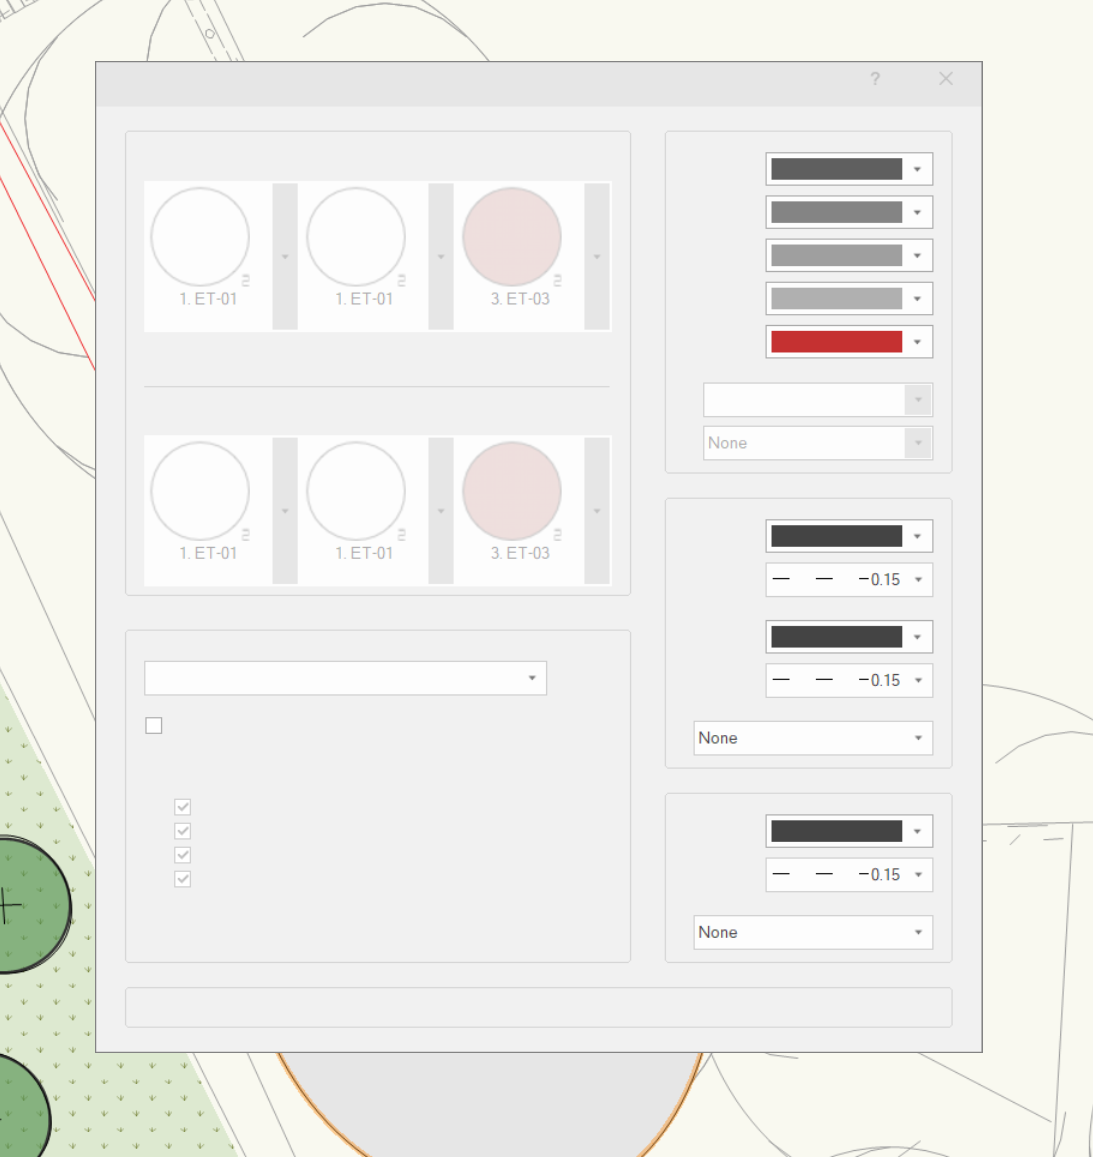Toggle the unchecked checkbox in the lower-left panel
This screenshot has height=1157, width=1093.
point(153,725)
